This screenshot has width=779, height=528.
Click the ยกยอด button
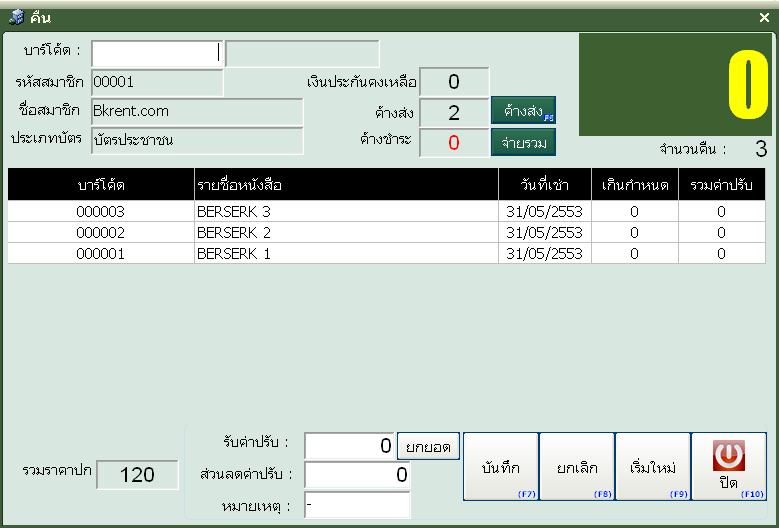(428, 446)
